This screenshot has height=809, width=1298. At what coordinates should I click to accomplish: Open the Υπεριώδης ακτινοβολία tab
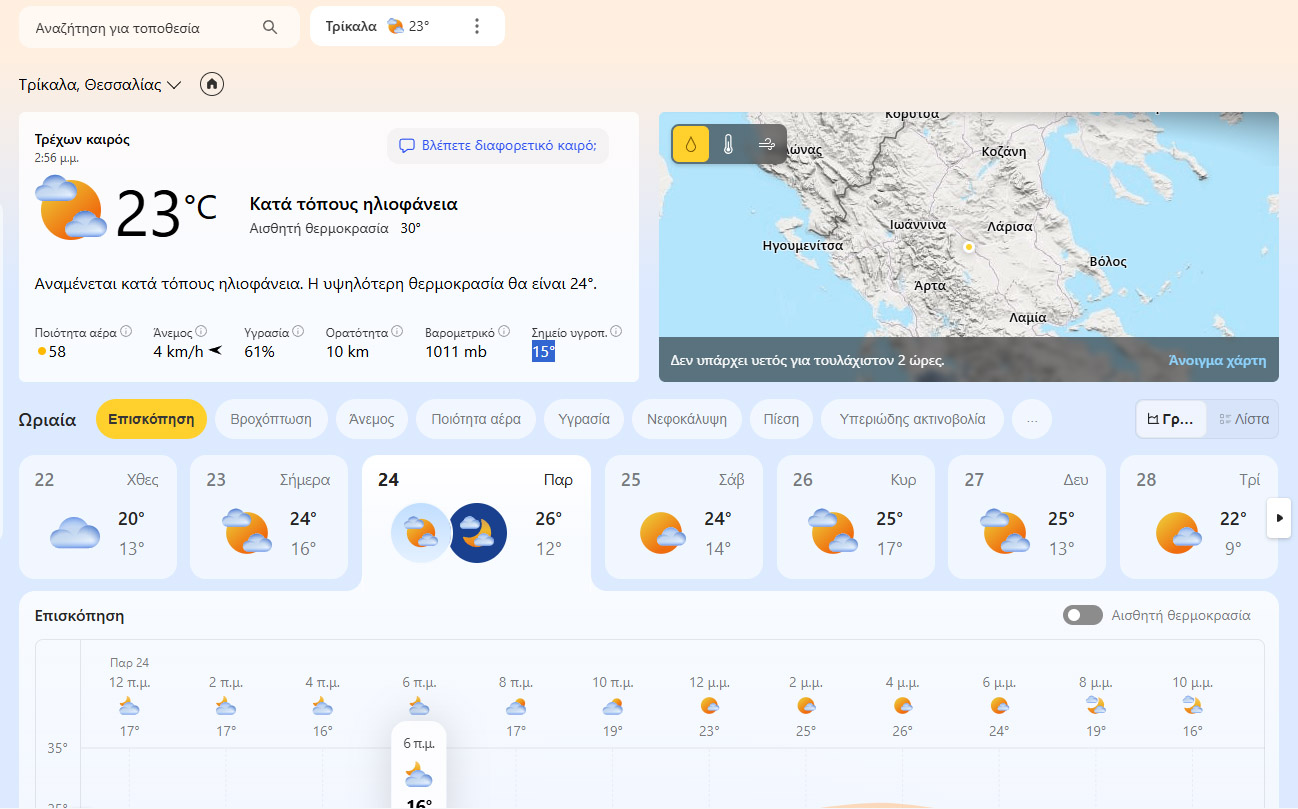coord(912,419)
